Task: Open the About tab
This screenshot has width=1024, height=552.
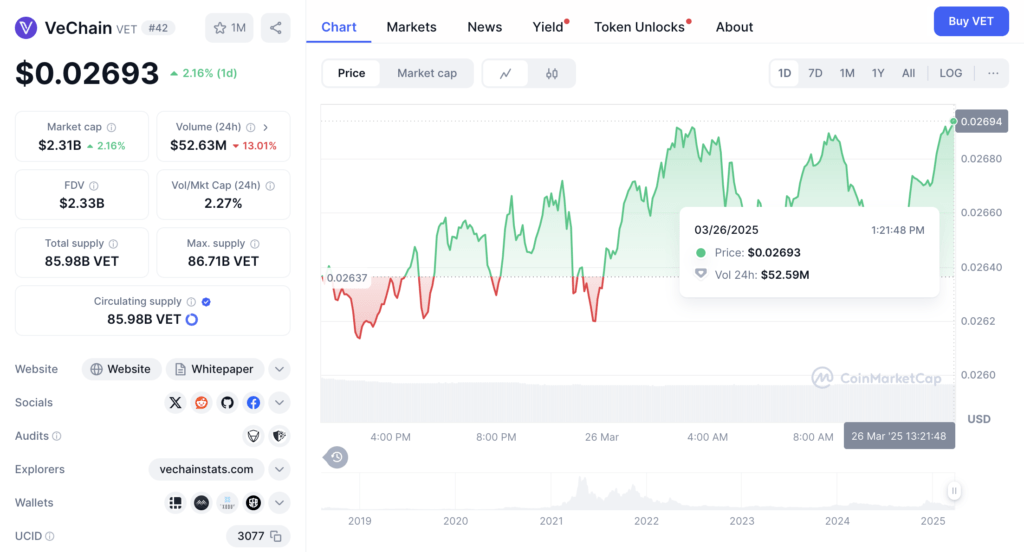Action: pyautogui.click(x=734, y=27)
